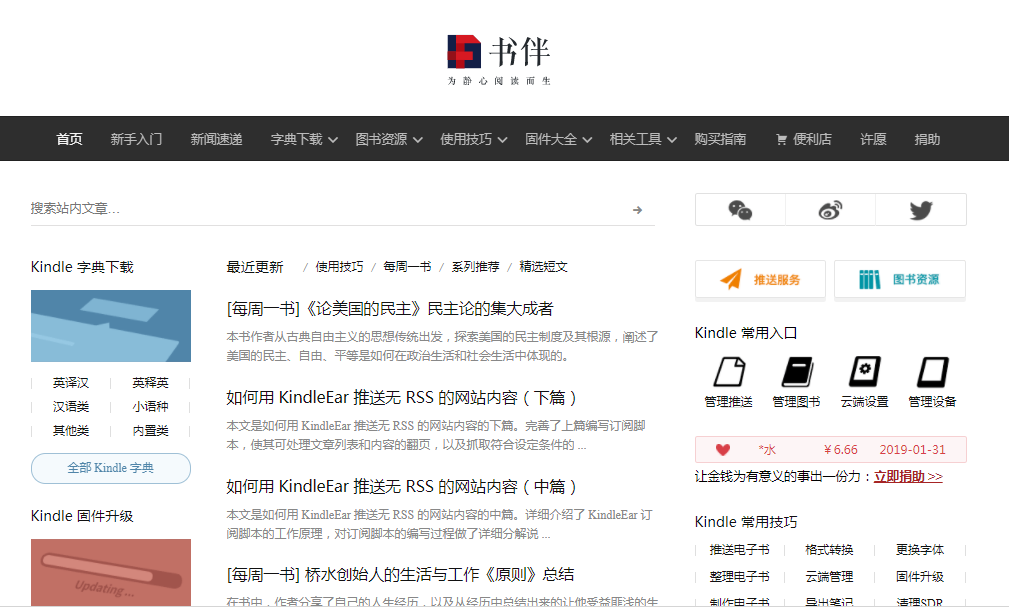Open 英释英 dictionary category

(x=151, y=383)
